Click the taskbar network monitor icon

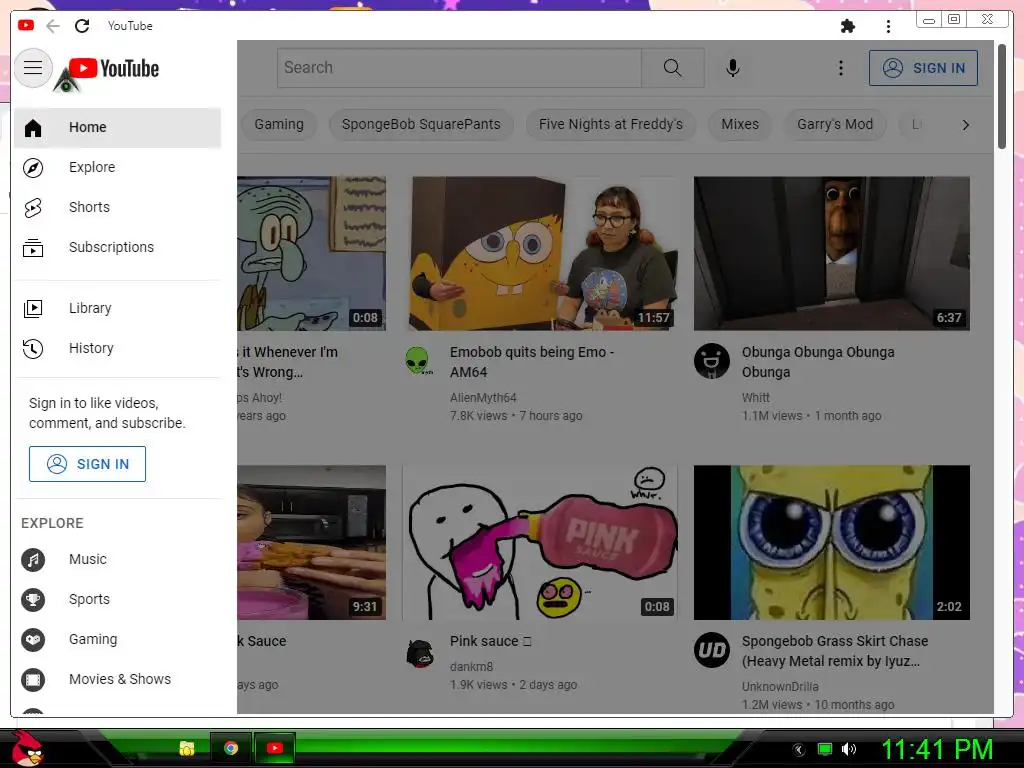[825, 749]
